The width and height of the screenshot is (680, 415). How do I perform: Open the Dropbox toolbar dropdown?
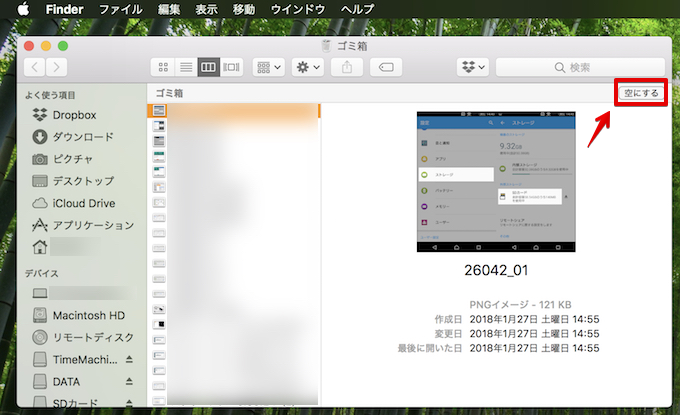[x=473, y=67]
